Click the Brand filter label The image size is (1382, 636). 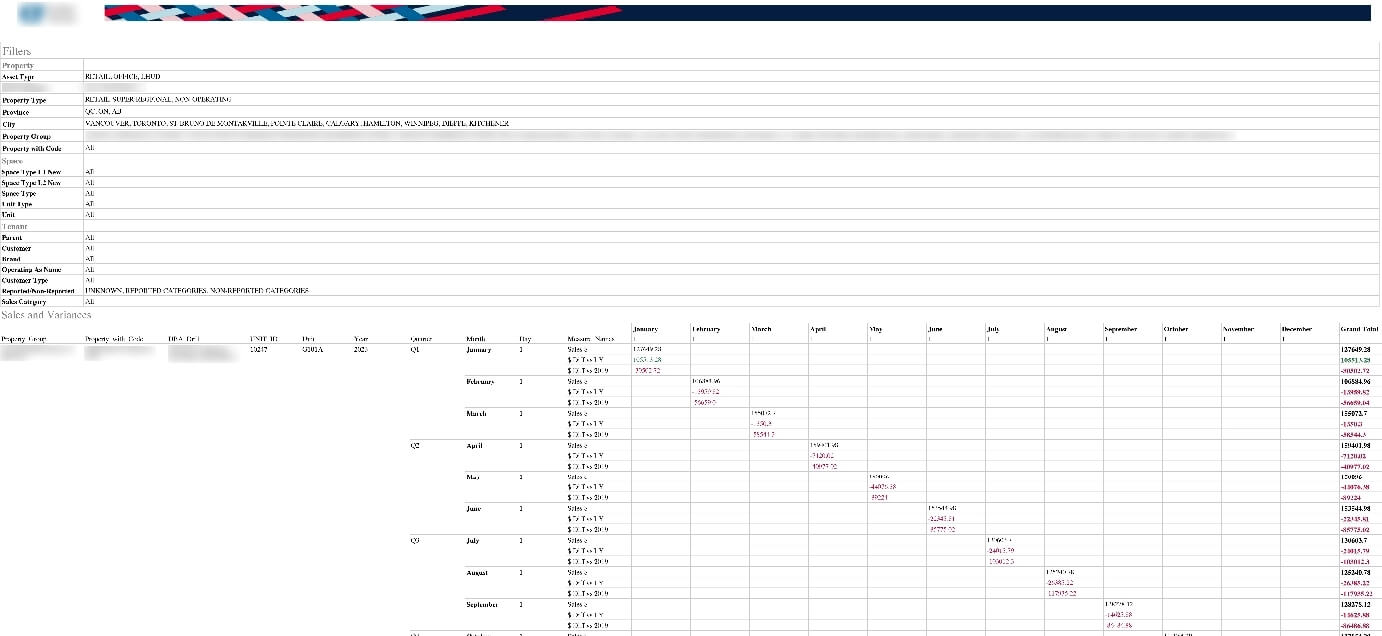13,258
